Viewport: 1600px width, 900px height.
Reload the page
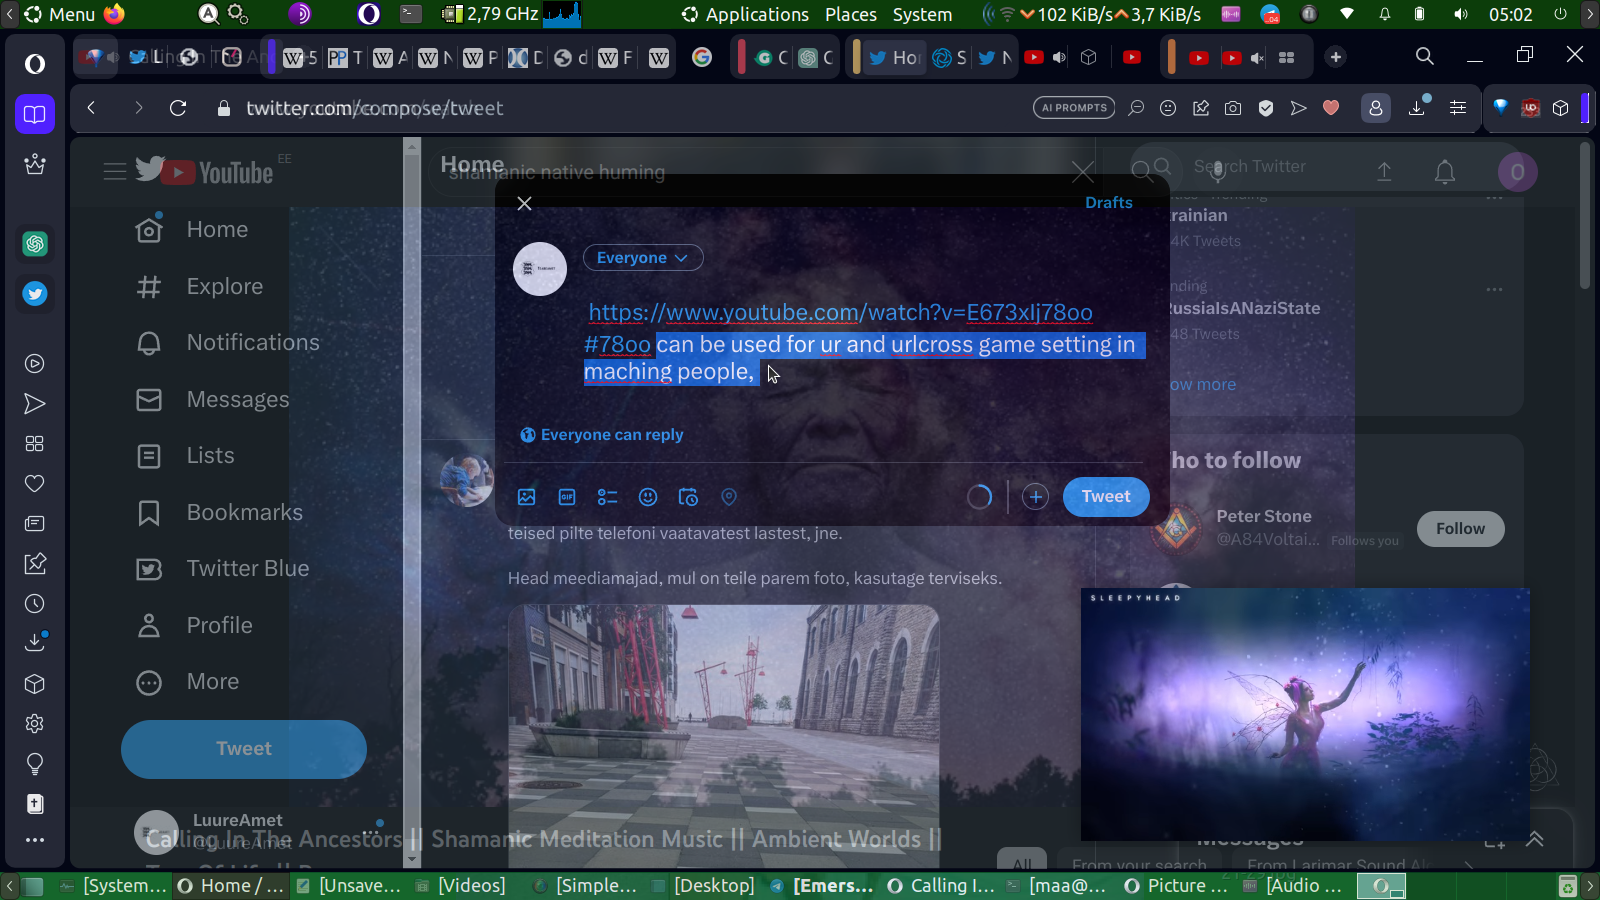(178, 108)
